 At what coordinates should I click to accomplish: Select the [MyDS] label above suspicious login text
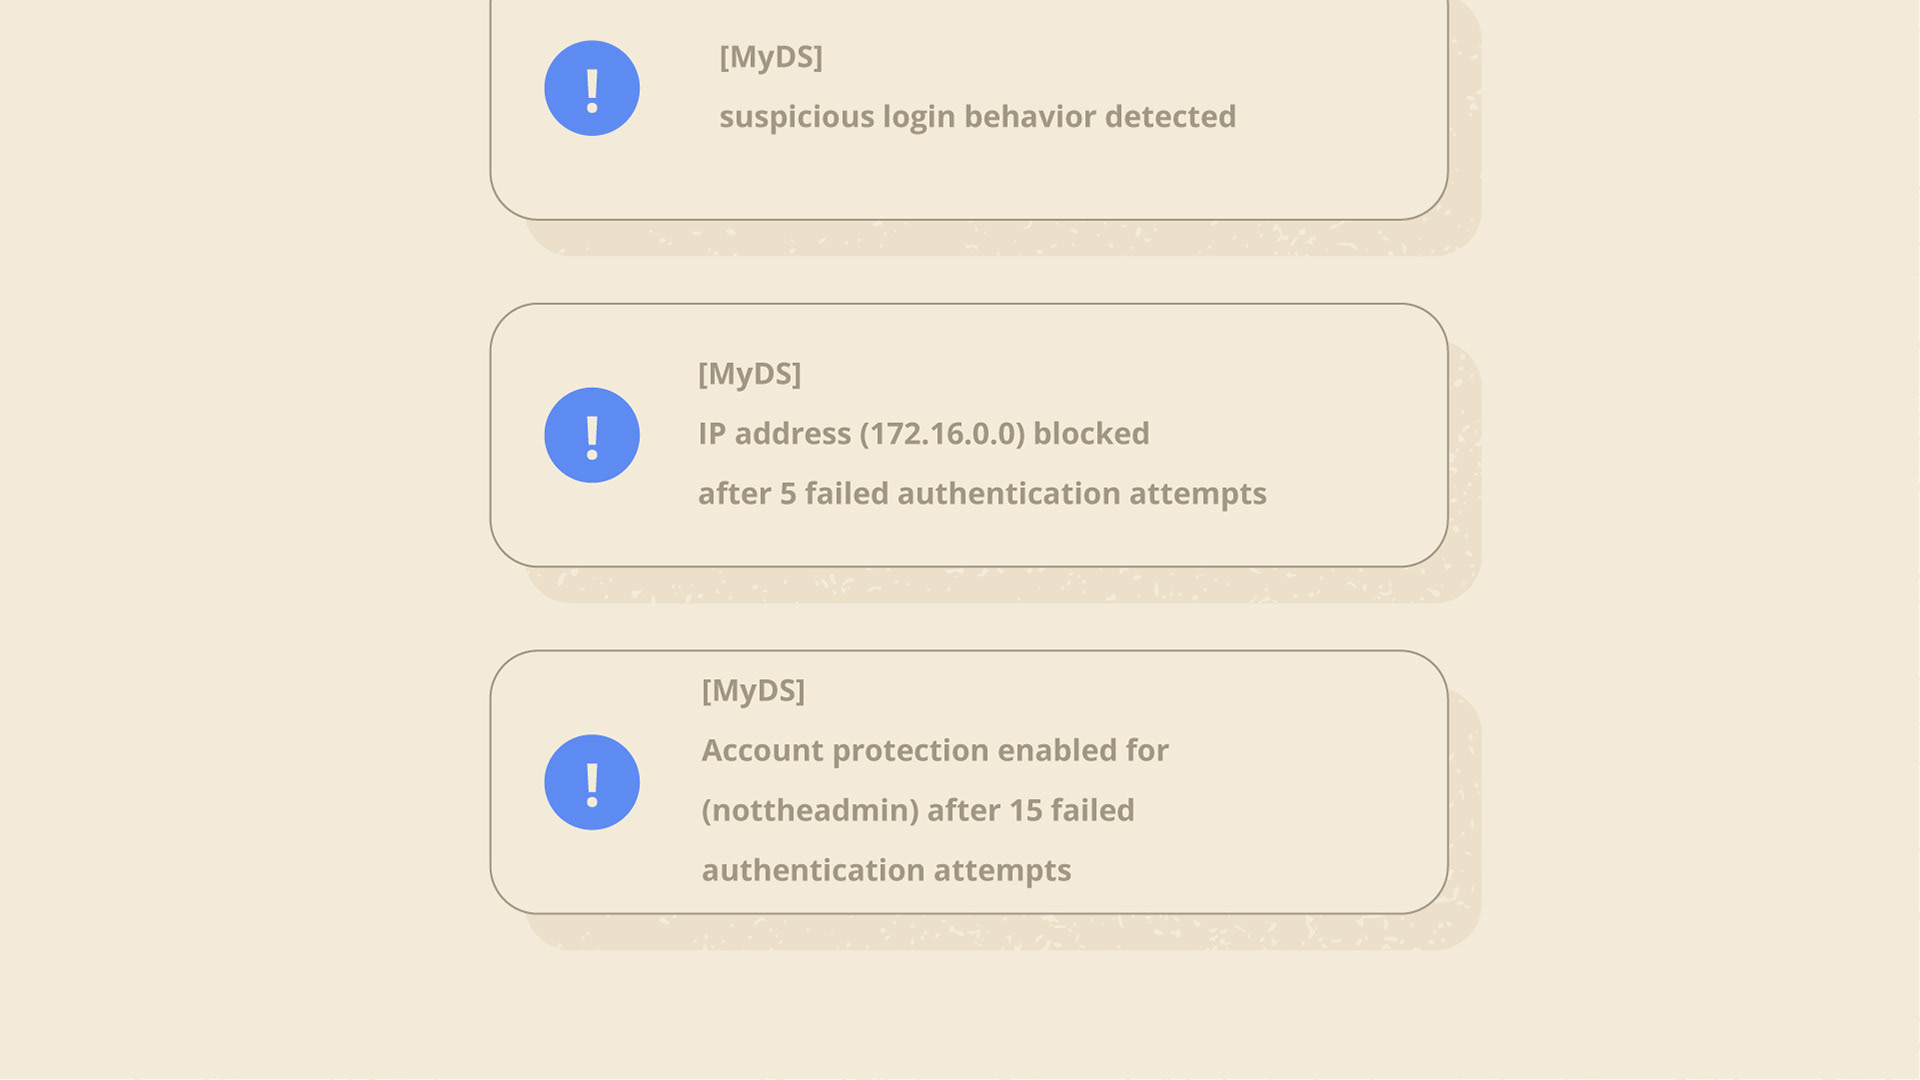[x=771, y=57]
